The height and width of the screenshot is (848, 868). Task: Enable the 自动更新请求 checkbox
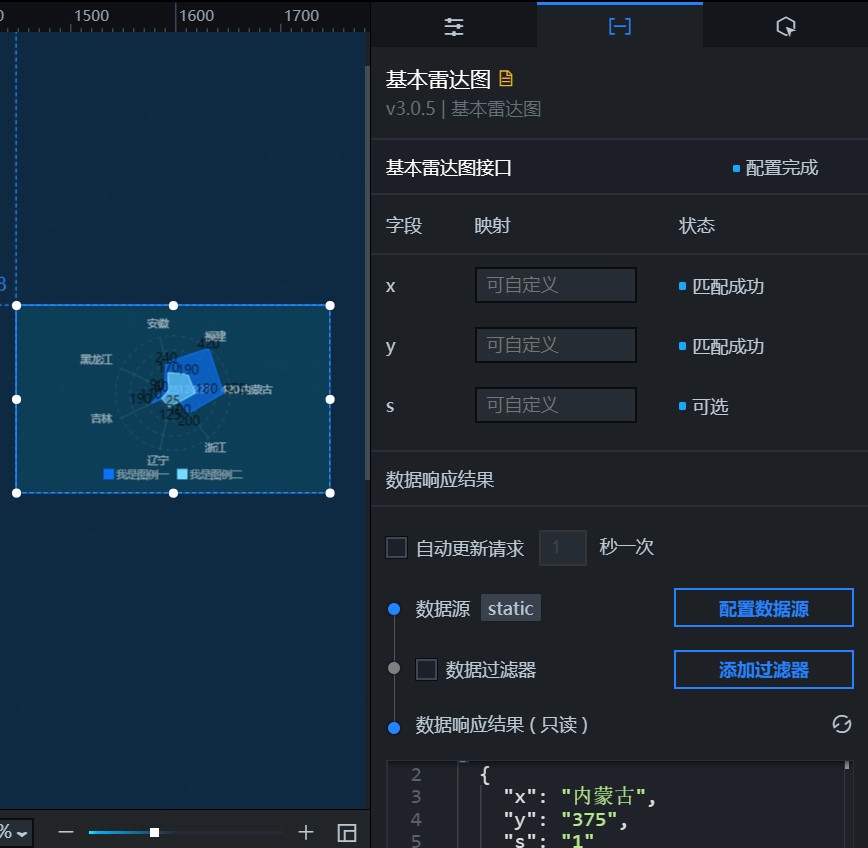point(396,548)
